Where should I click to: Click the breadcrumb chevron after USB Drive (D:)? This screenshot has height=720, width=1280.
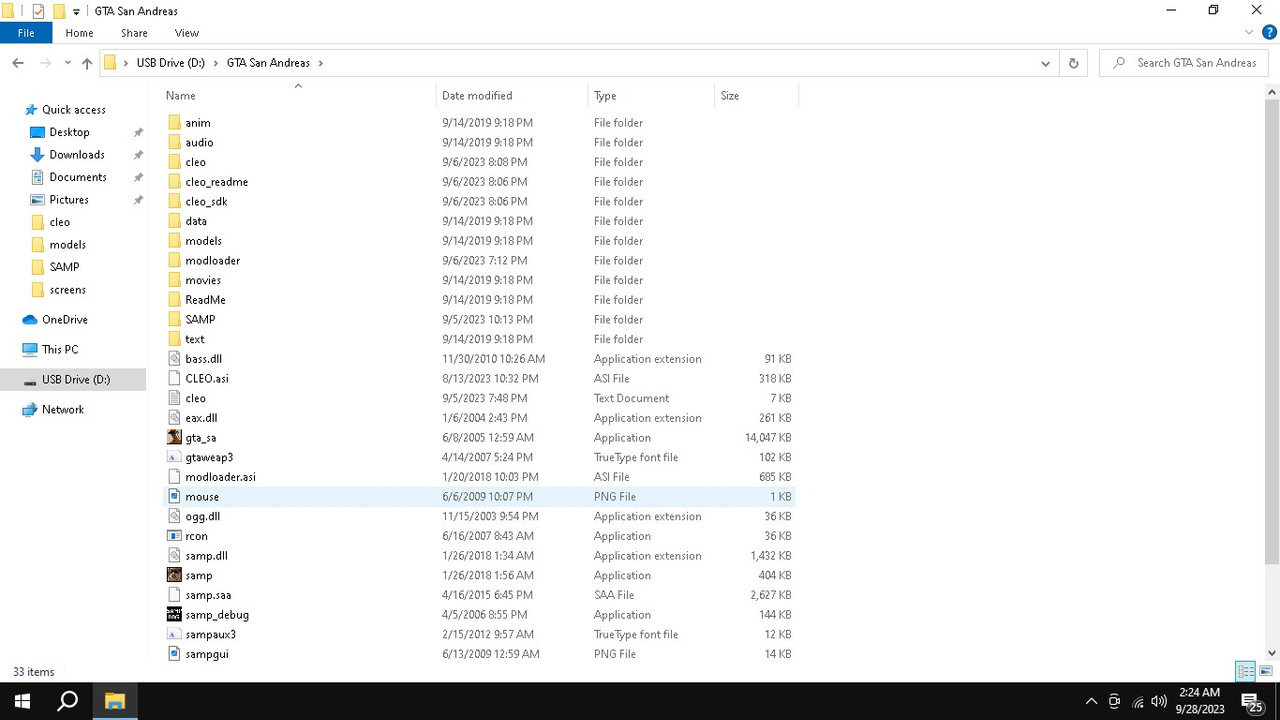[x=216, y=63]
